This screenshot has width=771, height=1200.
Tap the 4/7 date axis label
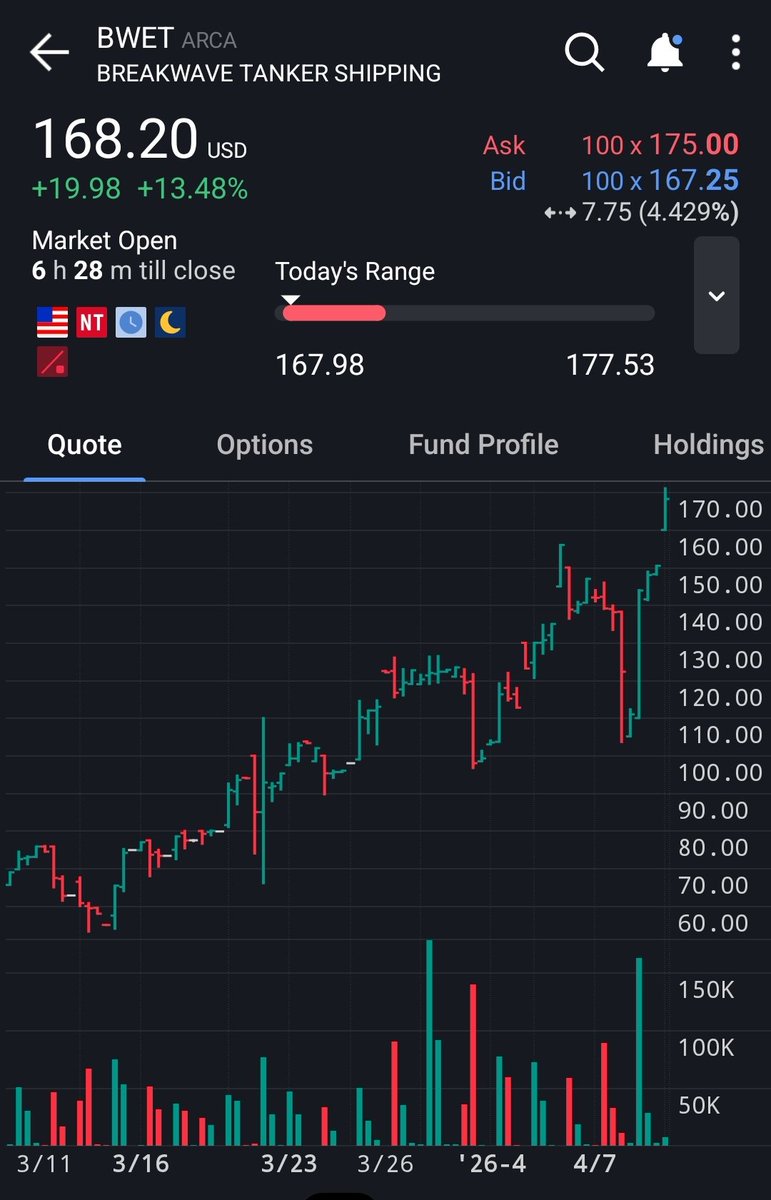click(597, 1164)
